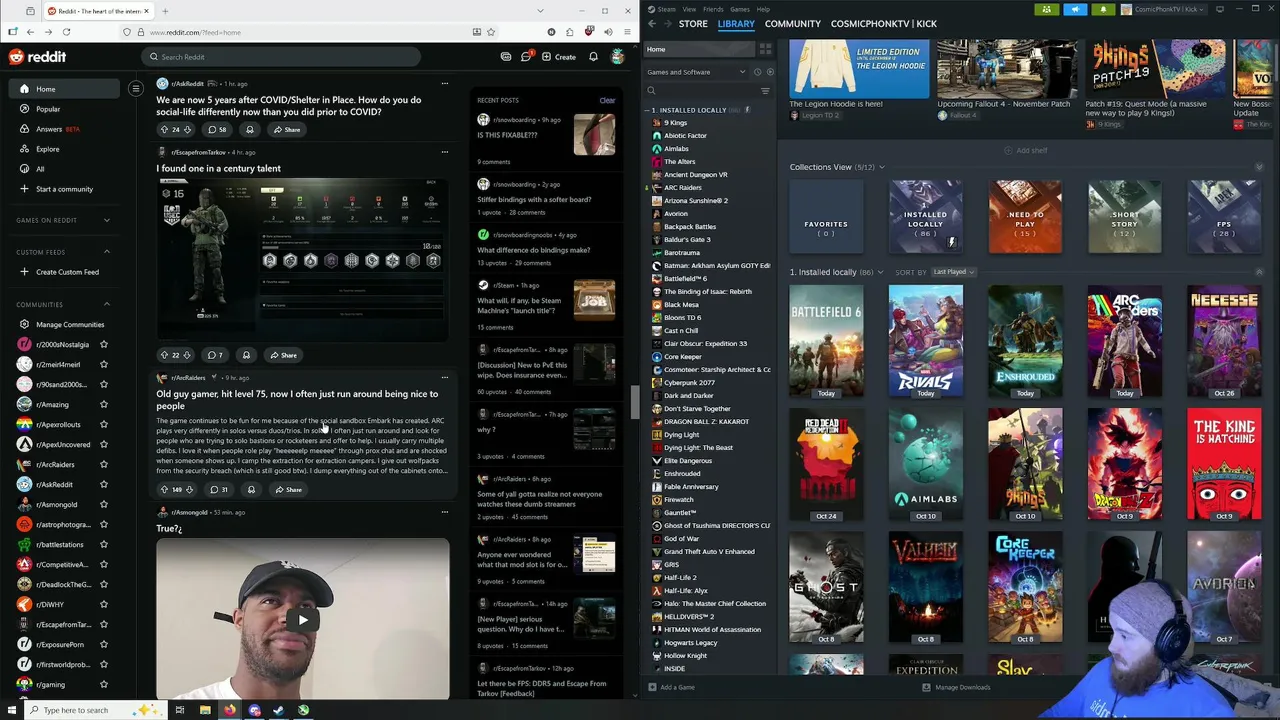The width and height of the screenshot is (1280, 720).
Task: Expand the Games on Reddit section
Action: click(x=107, y=220)
